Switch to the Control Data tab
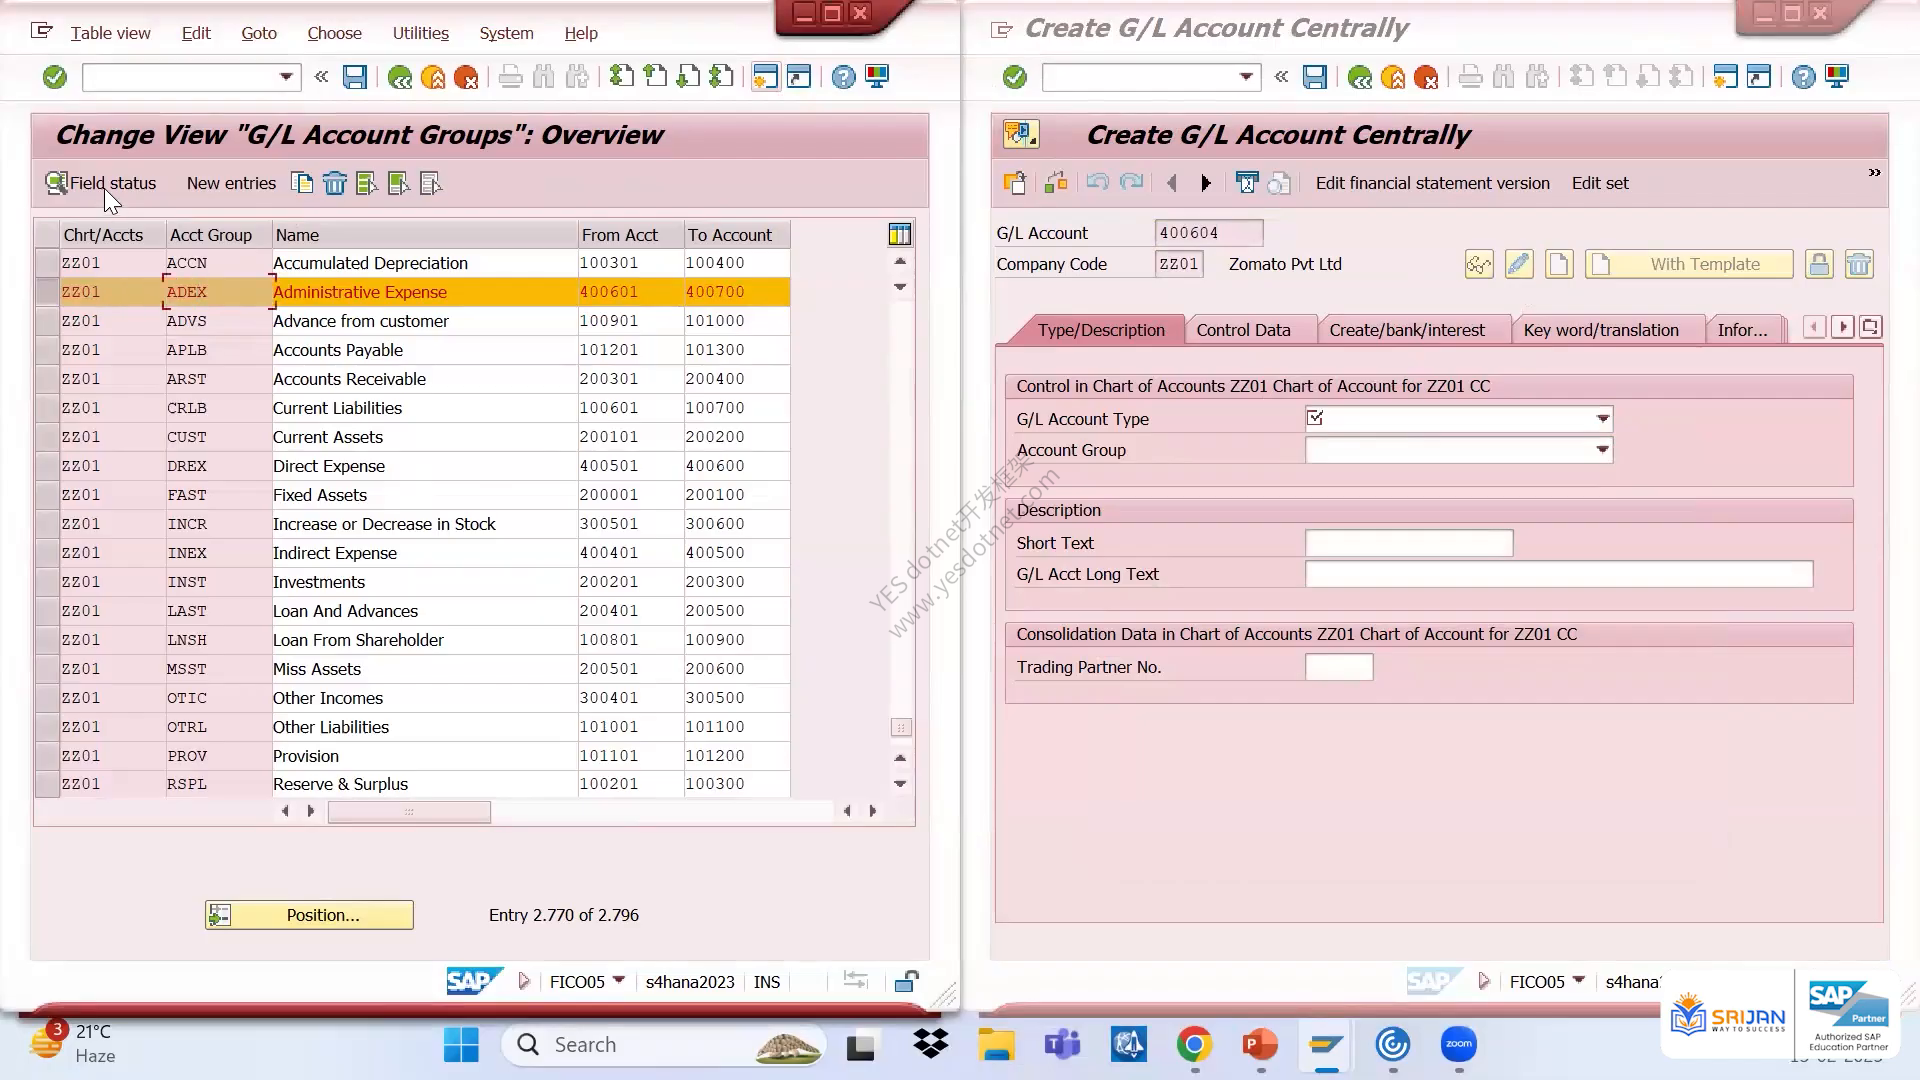This screenshot has height=1080, width=1920. pos(1243,330)
